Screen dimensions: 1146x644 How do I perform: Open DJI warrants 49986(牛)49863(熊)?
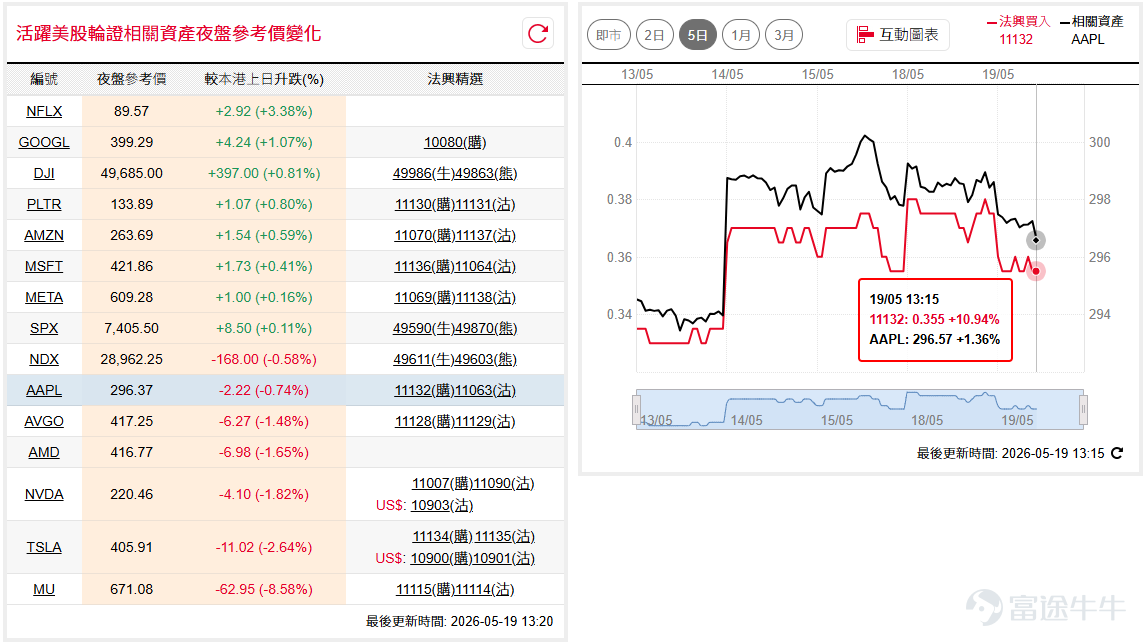tap(455, 173)
